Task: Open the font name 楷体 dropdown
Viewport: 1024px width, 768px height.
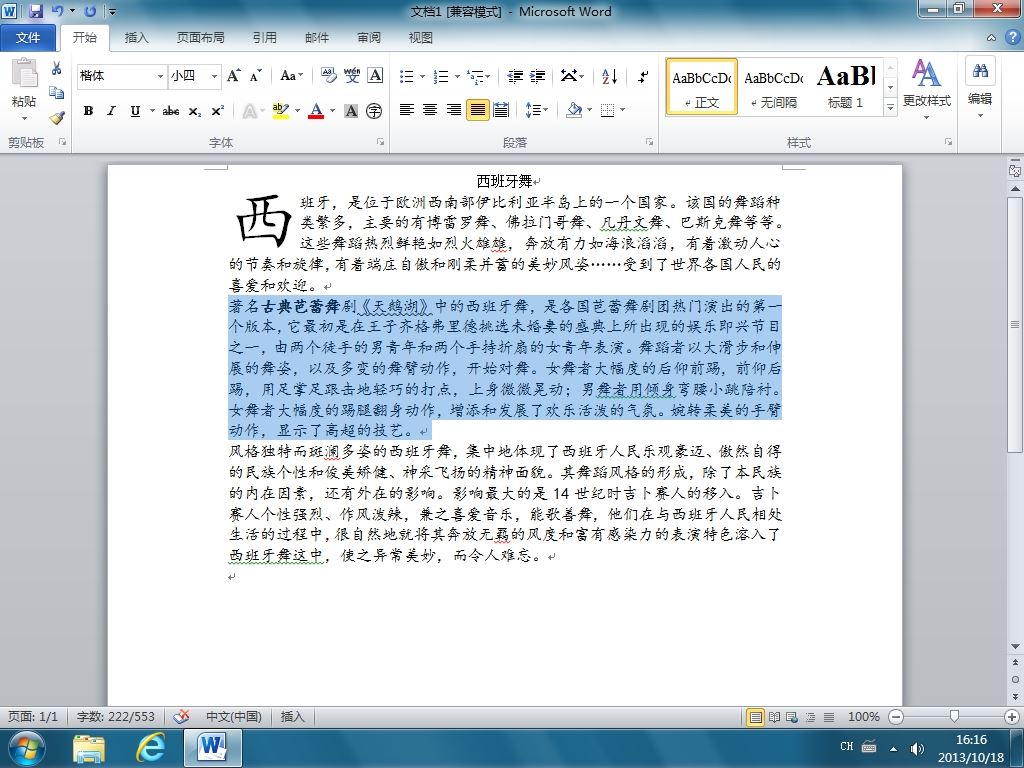Action: [x=160, y=76]
